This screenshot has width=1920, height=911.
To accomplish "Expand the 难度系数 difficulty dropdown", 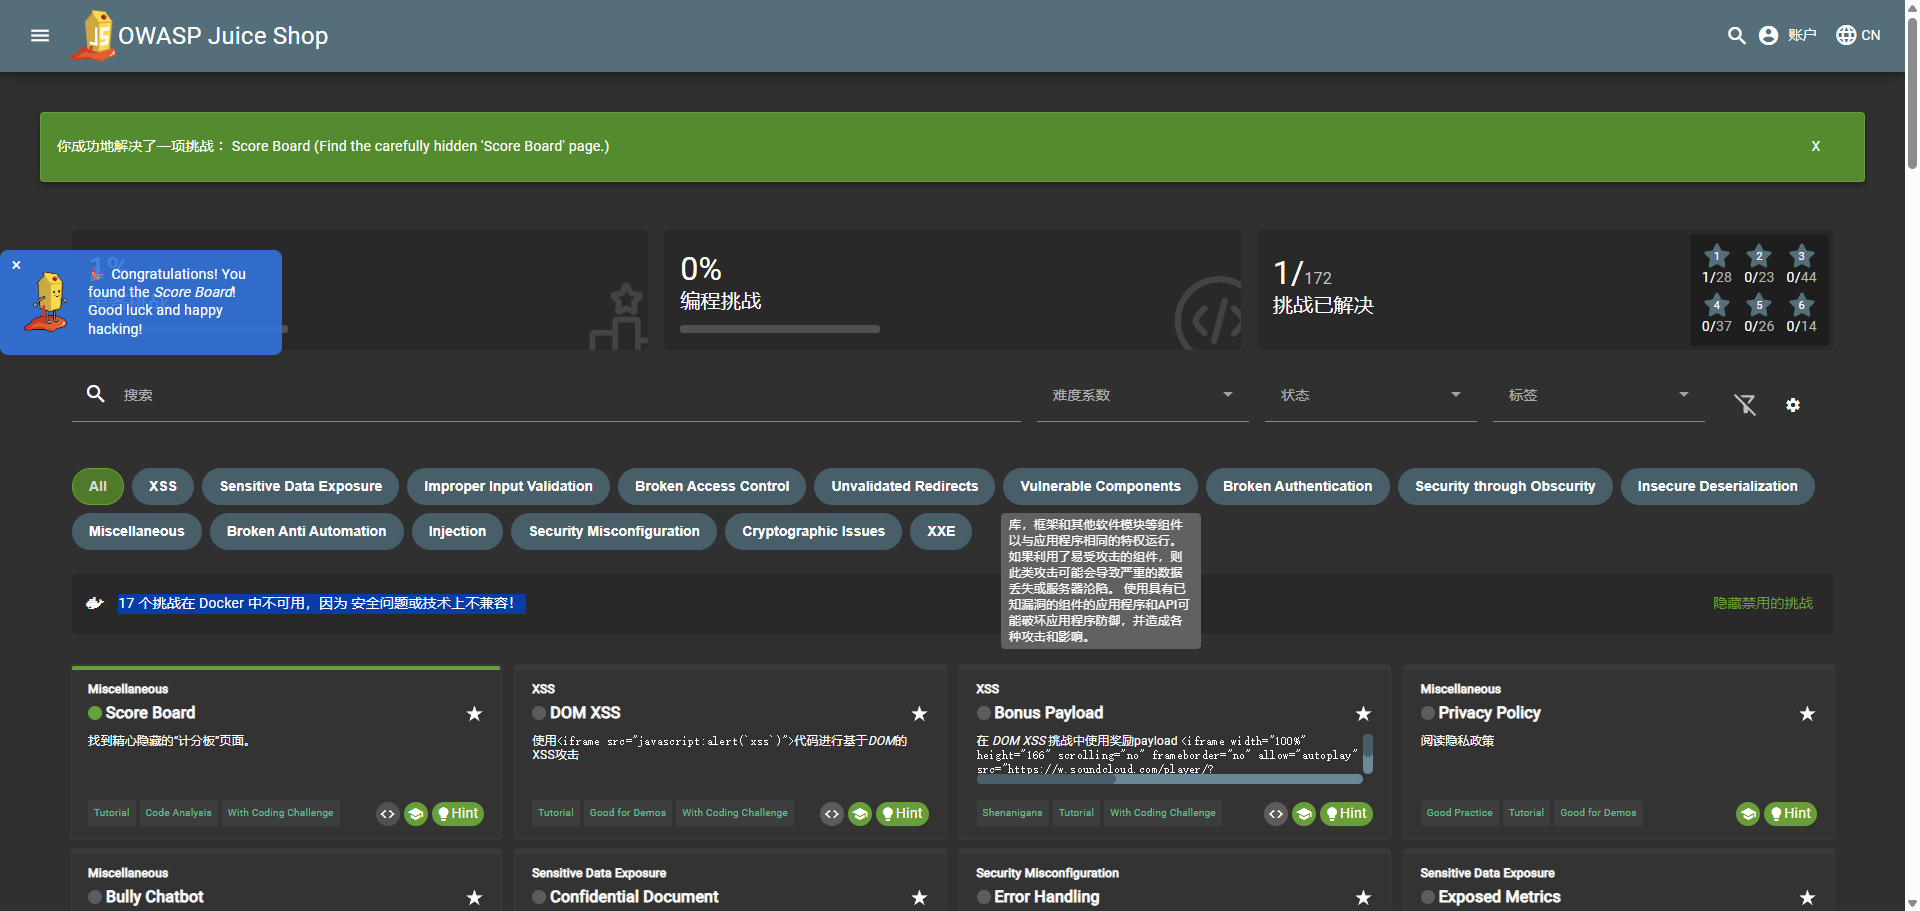I will (x=1143, y=396).
